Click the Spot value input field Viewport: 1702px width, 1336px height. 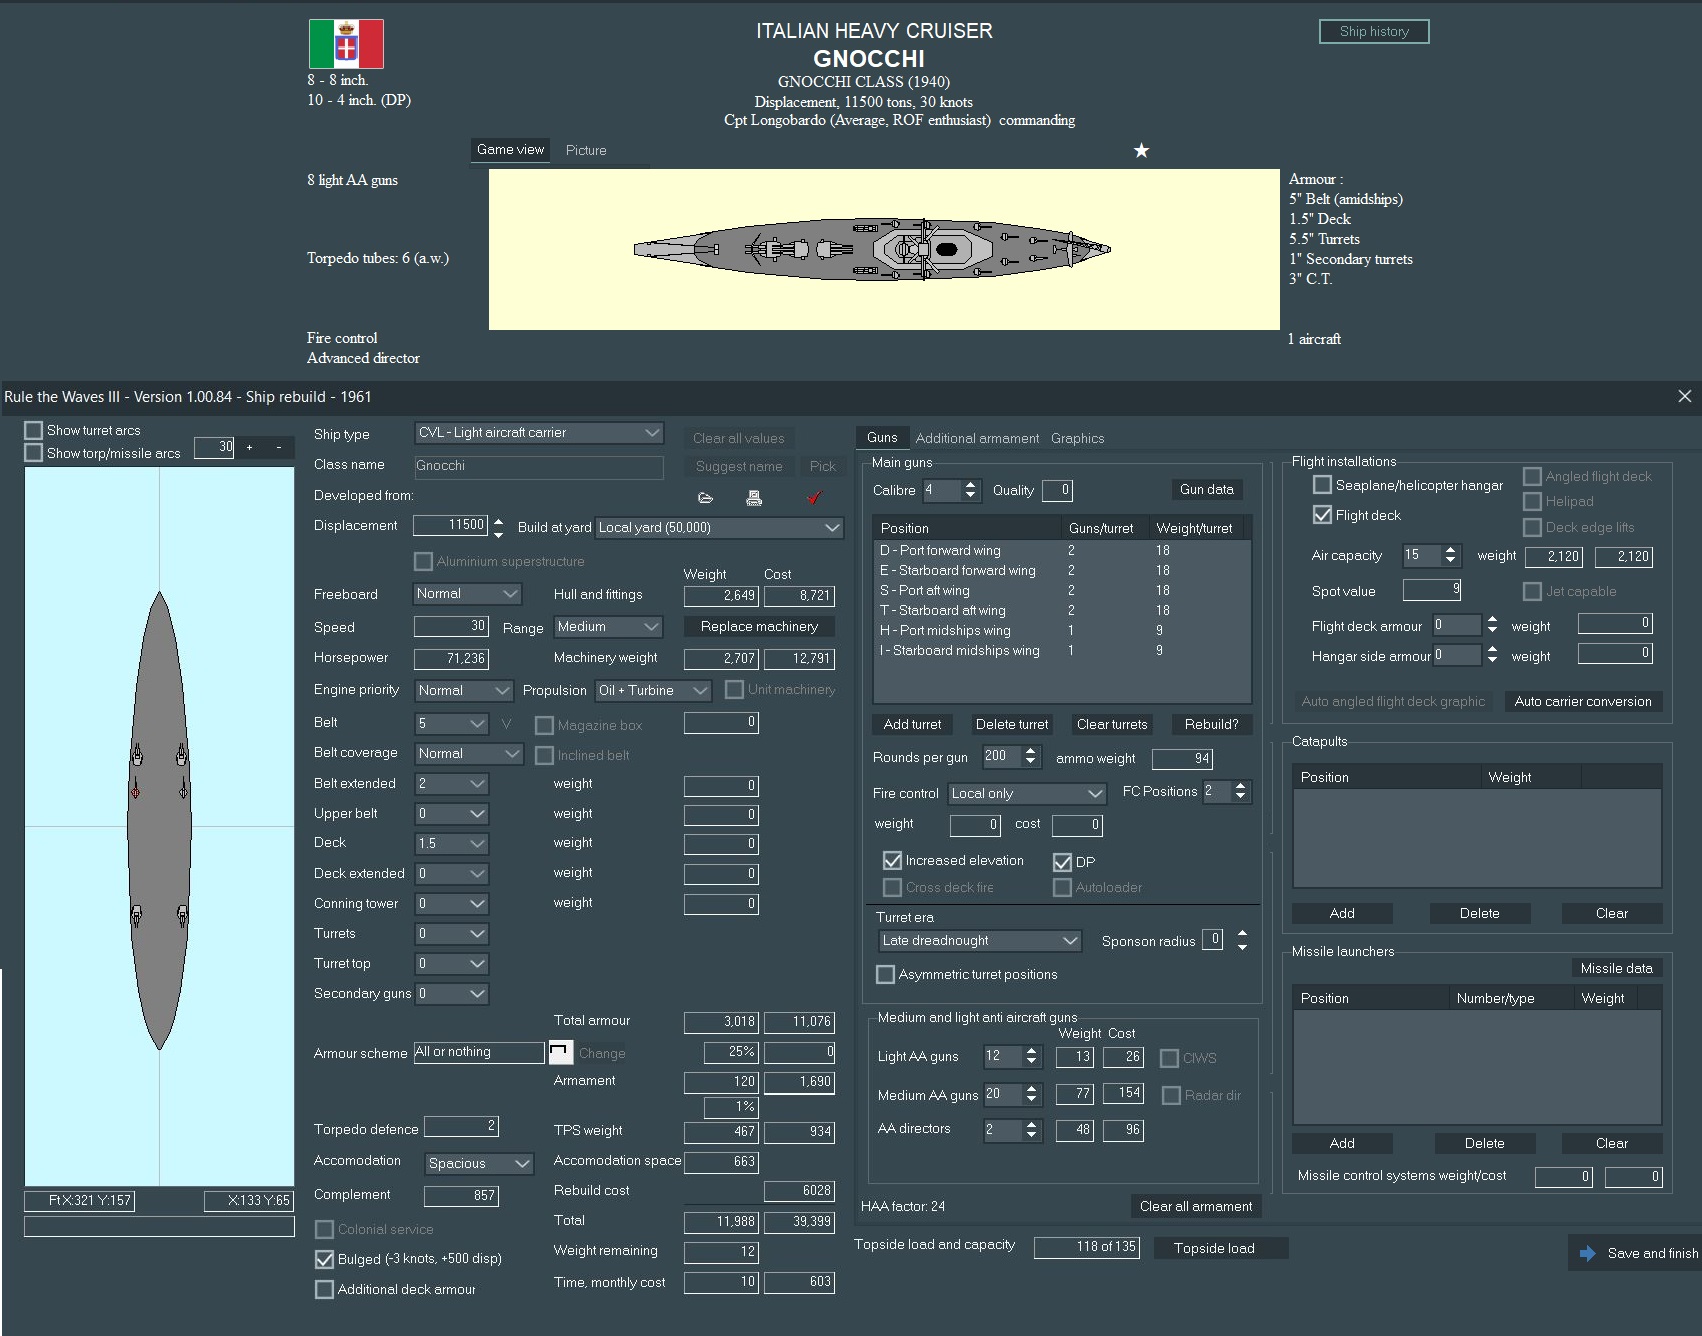[1433, 590]
